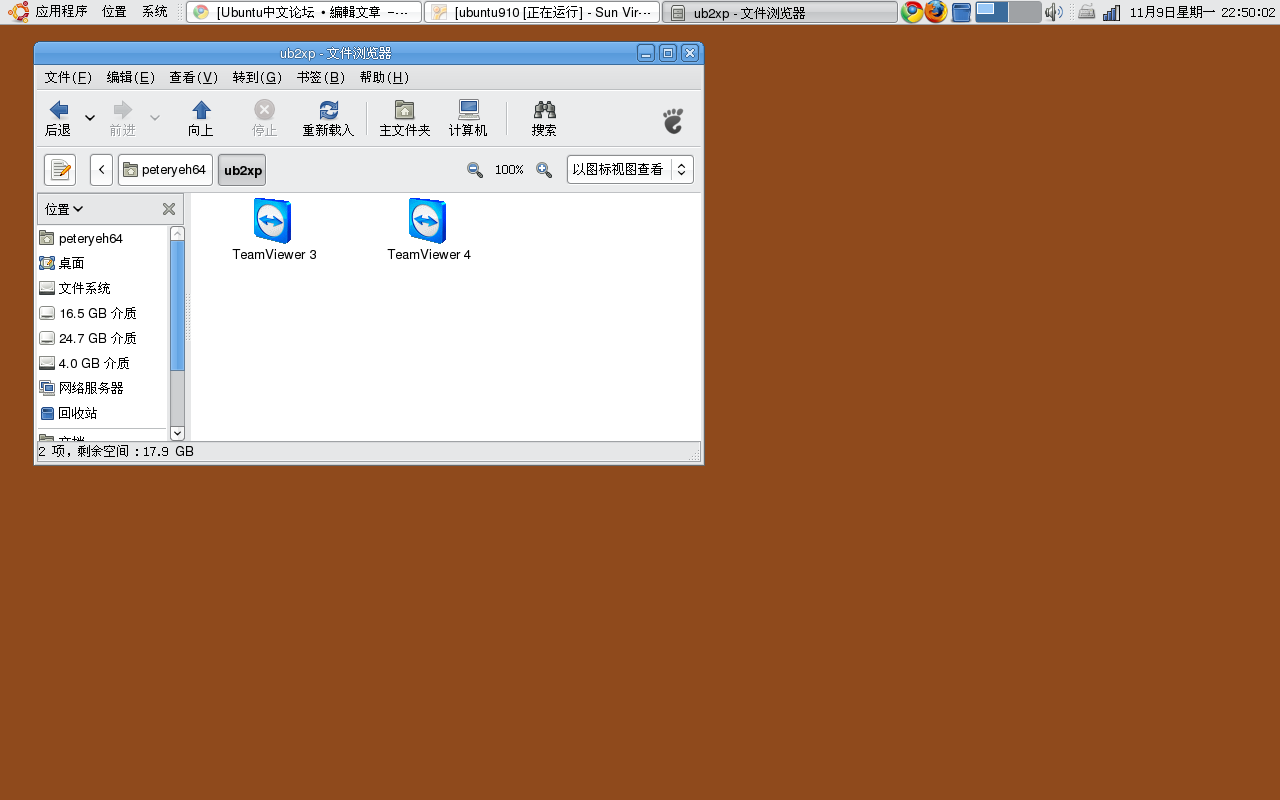Image resolution: width=1280 pixels, height=800 pixels.
Task: Open the 查看(V) menu
Action: 193,77
